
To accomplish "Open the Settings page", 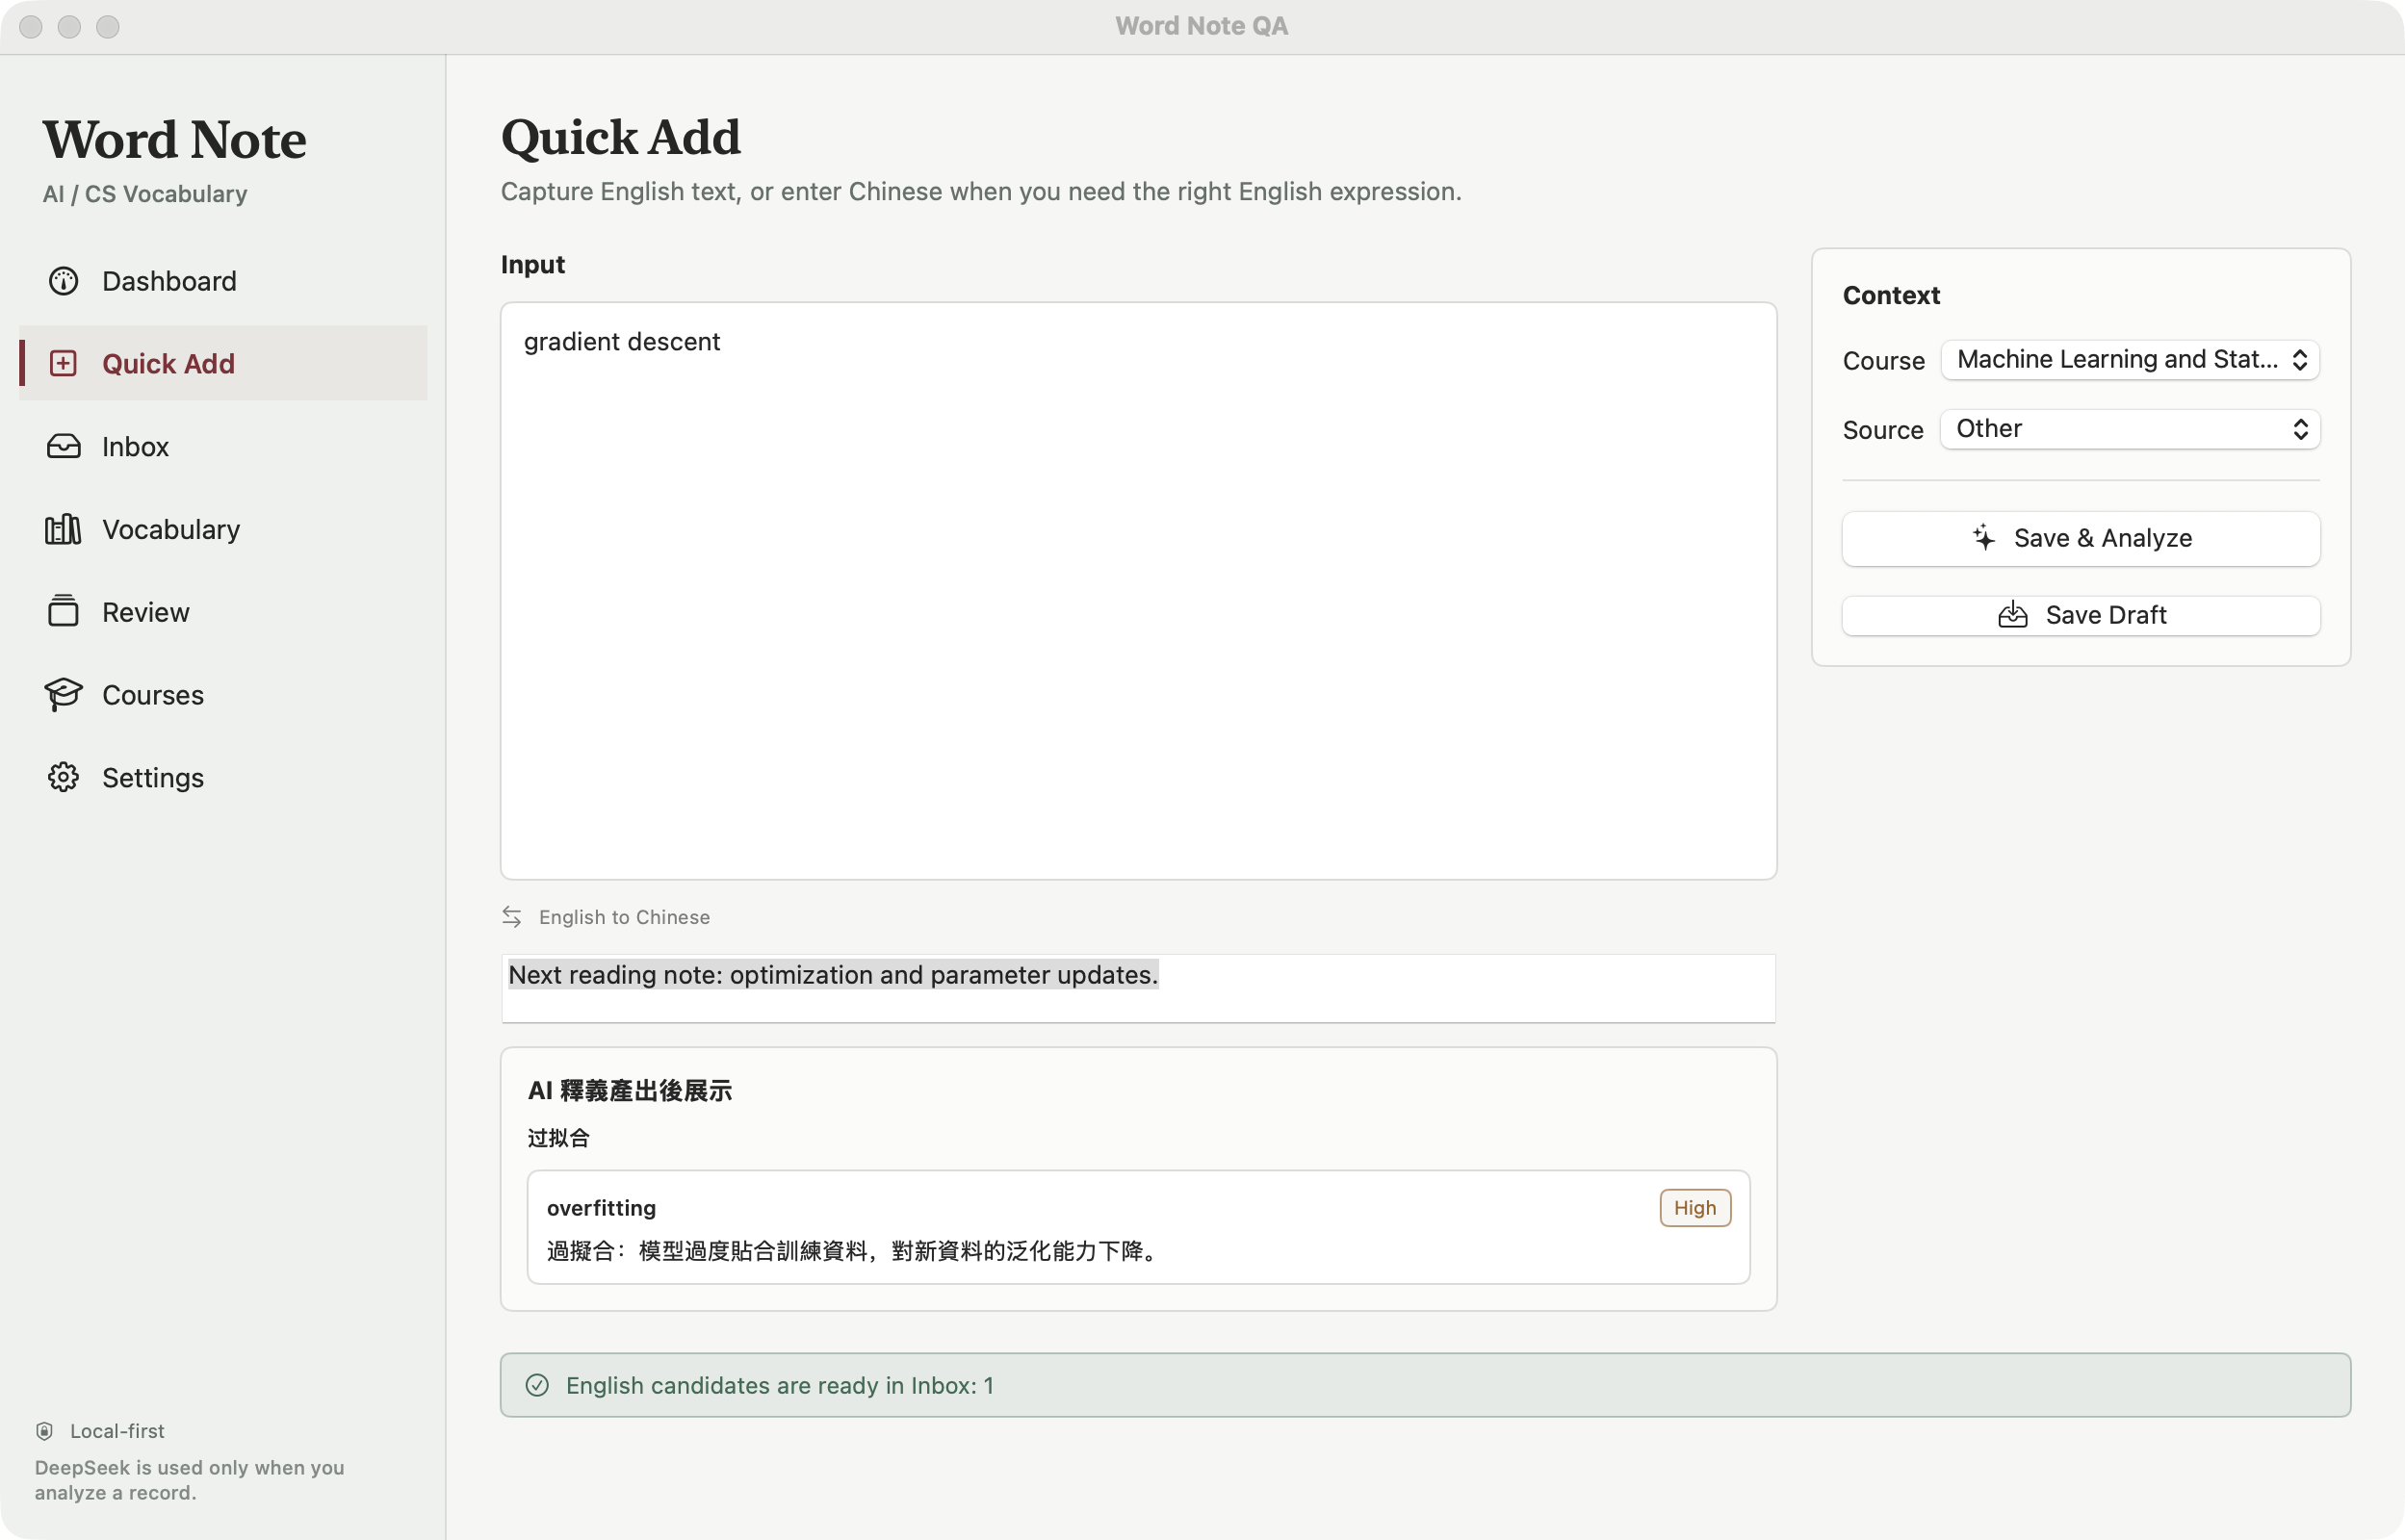I will (223, 777).
